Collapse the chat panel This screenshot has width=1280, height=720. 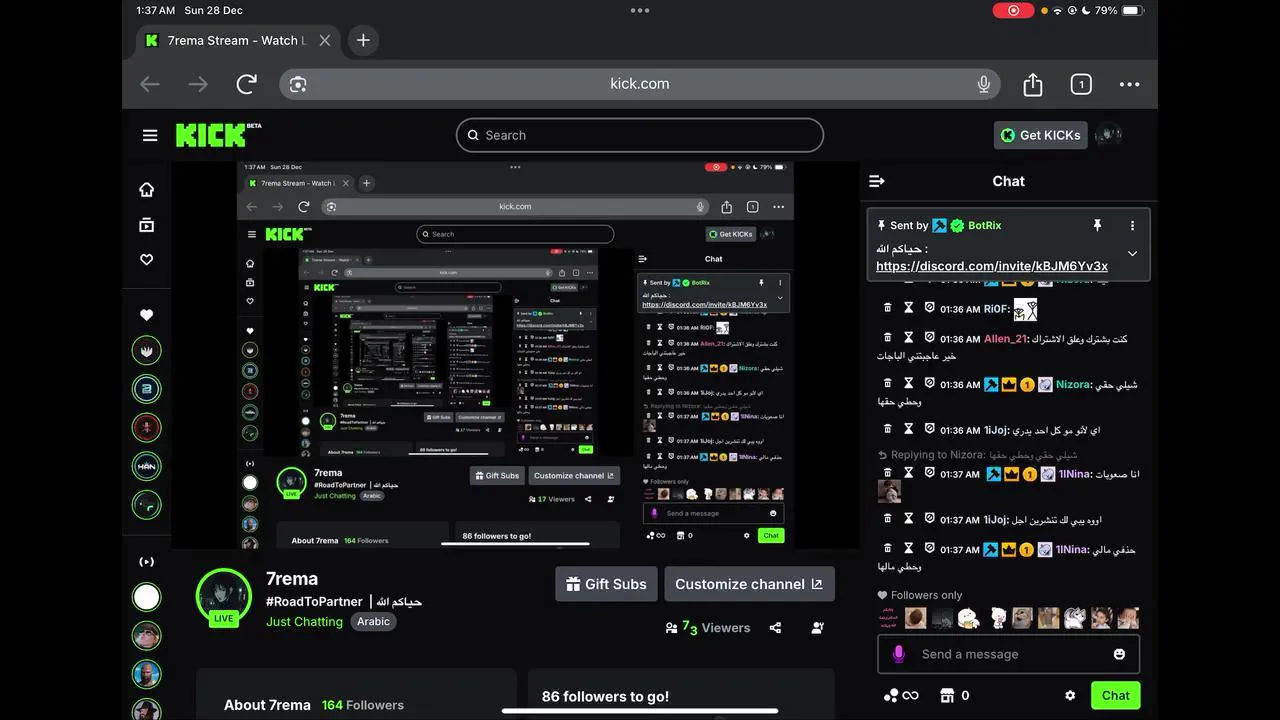[x=877, y=181]
